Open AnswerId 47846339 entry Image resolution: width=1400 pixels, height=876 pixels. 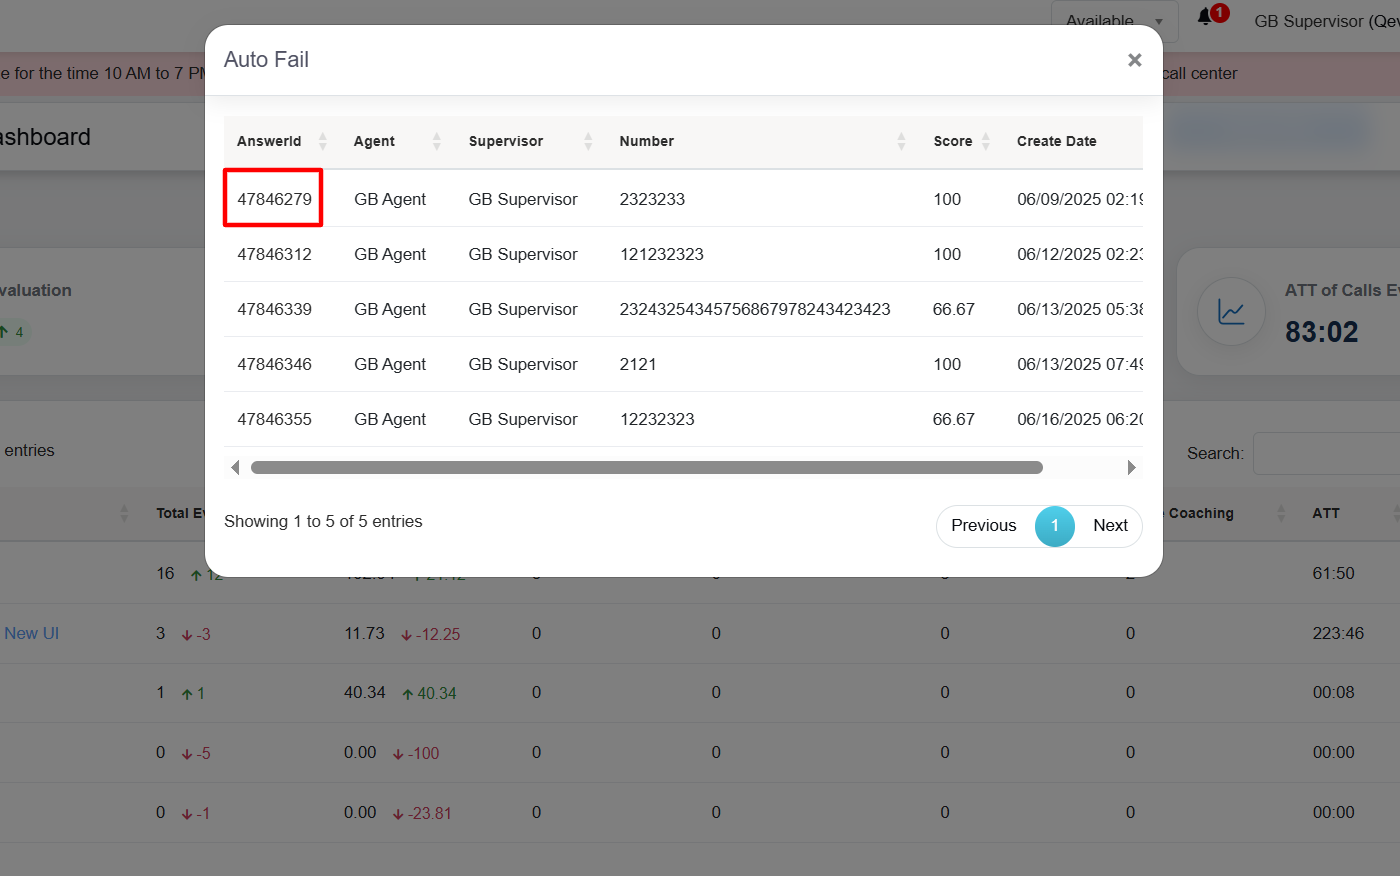[274, 309]
